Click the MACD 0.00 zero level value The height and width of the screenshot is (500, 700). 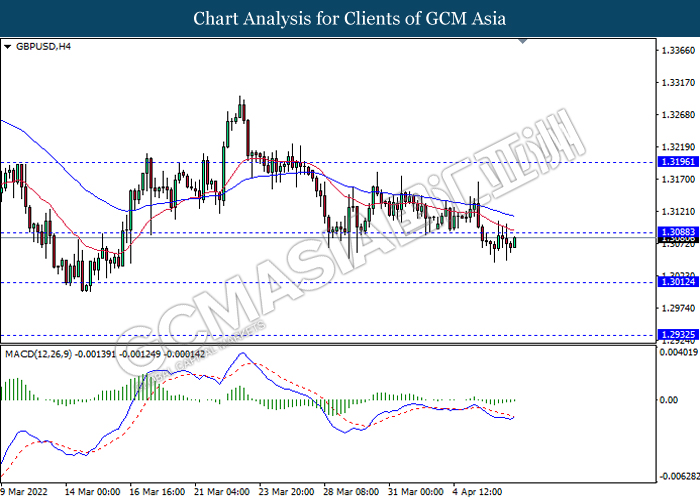click(x=669, y=400)
